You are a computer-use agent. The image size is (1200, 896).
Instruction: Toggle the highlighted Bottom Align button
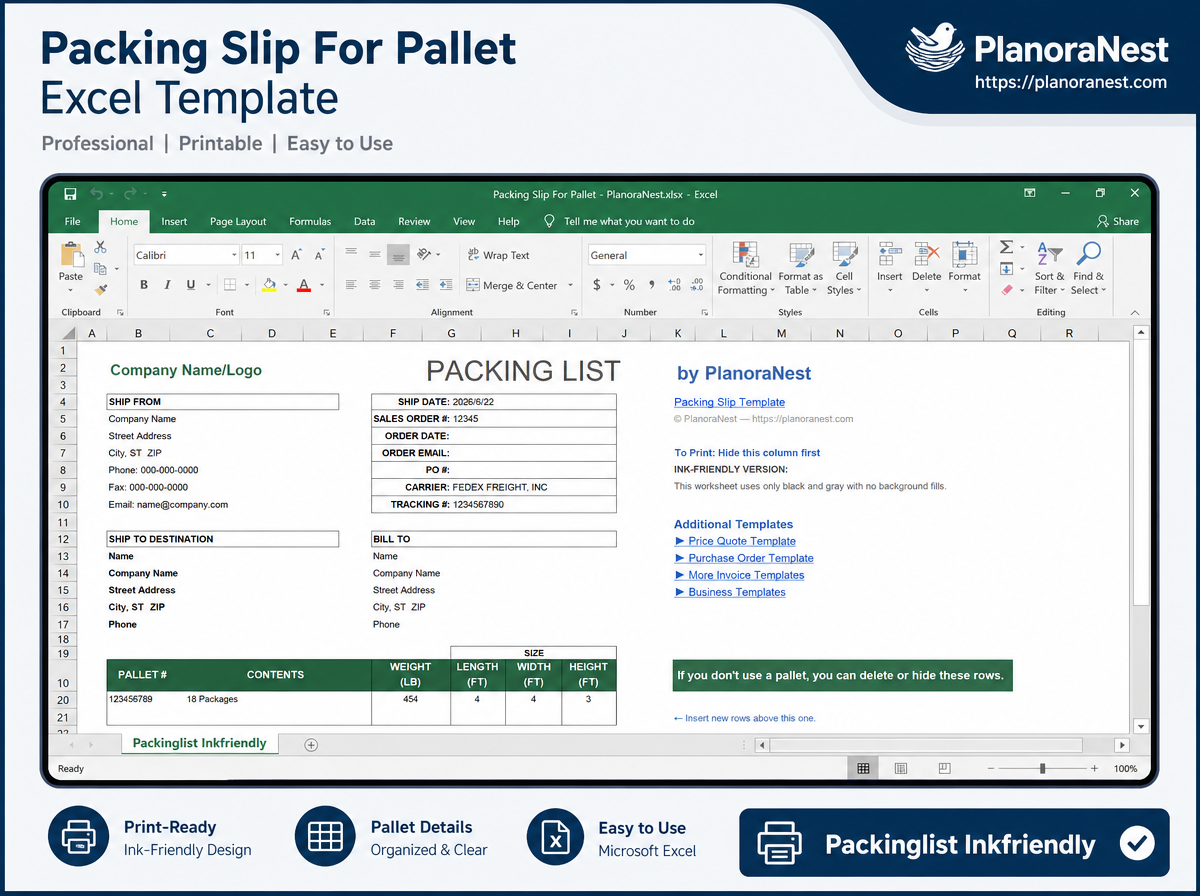pos(398,254)
